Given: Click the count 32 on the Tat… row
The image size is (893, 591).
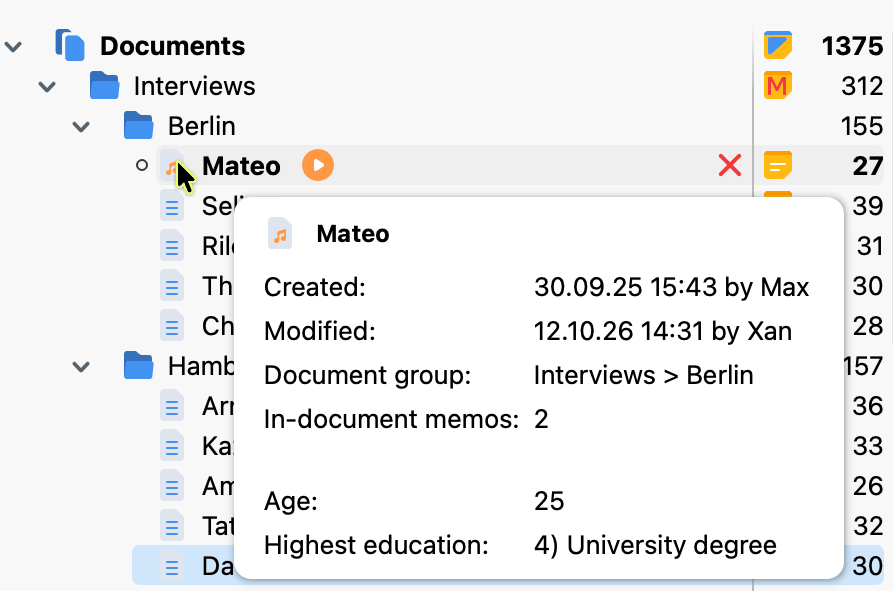Looking at the screenshot, I should click(x=868, y=526).
